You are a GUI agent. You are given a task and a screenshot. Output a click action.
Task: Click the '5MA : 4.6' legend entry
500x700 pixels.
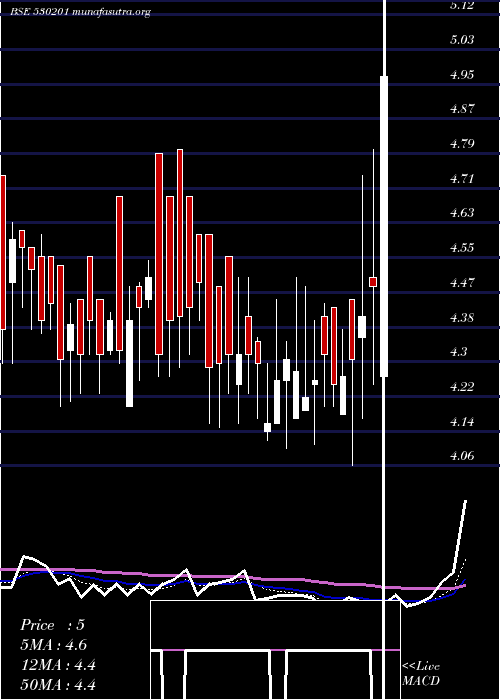(x=54, y=645)
